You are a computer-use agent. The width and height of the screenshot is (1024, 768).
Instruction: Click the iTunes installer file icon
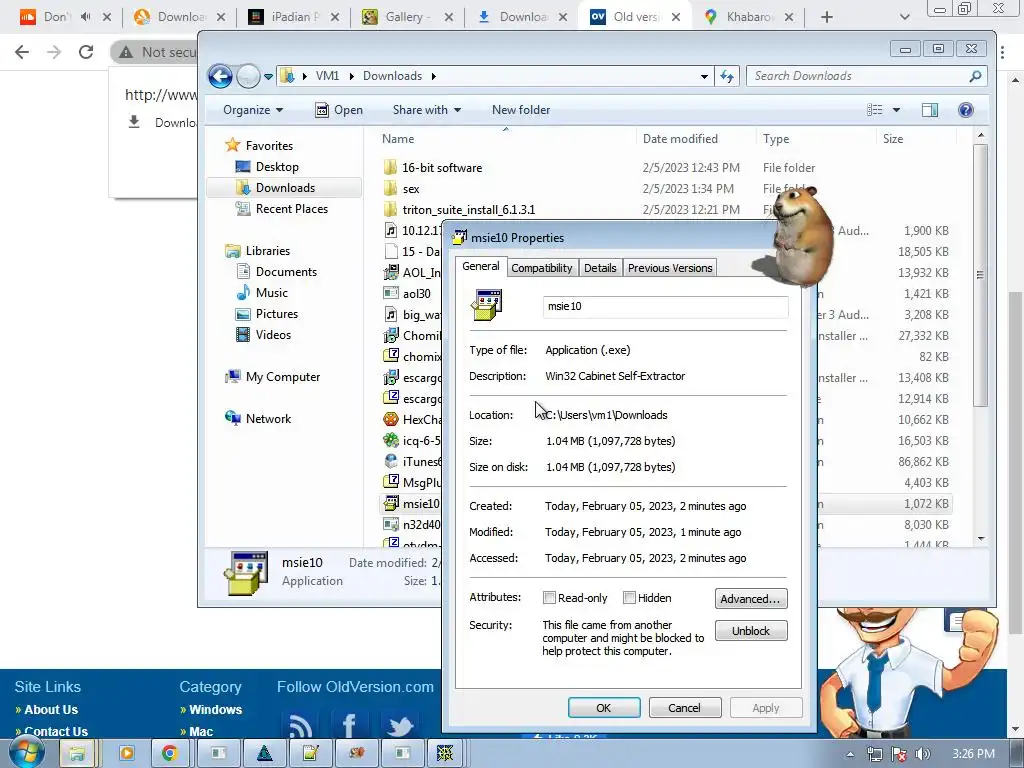click(x=391, y=461)
